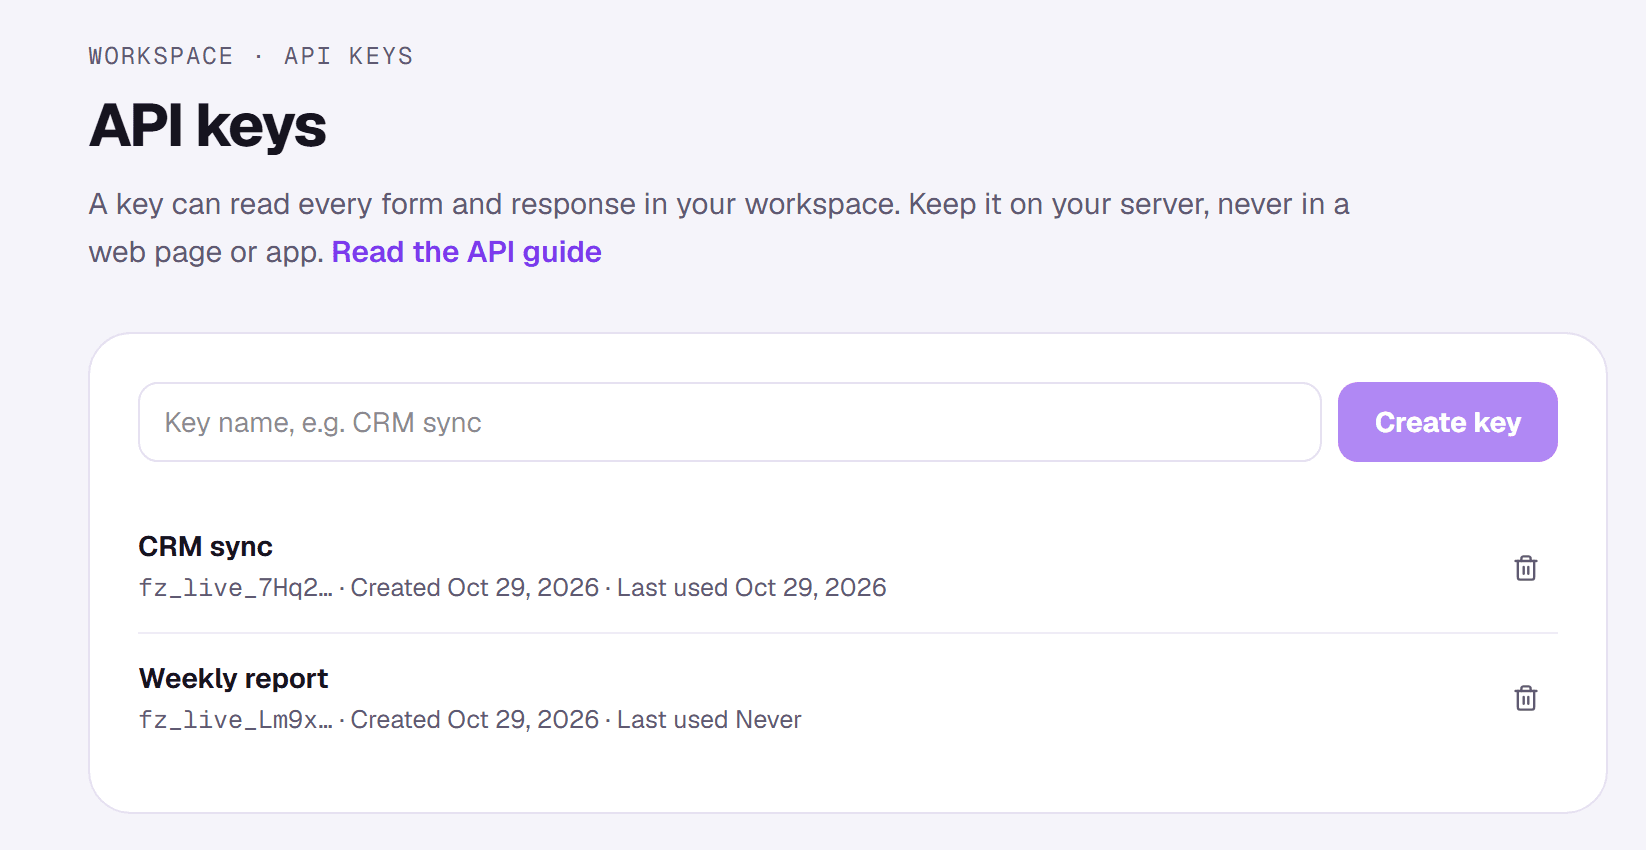The width and height of the screenshot is (1646, 850).
Task: Click Last used Oct 29, 2026 text
Action: click(x=751, y=588)
